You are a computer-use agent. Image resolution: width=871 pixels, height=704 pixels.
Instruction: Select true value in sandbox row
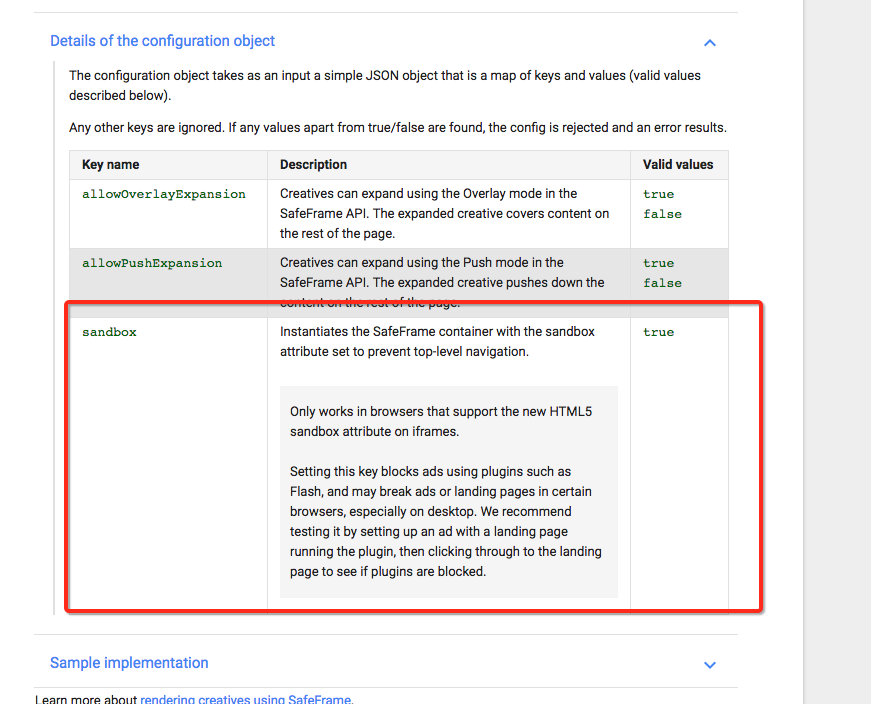click(x=658, y=332)
